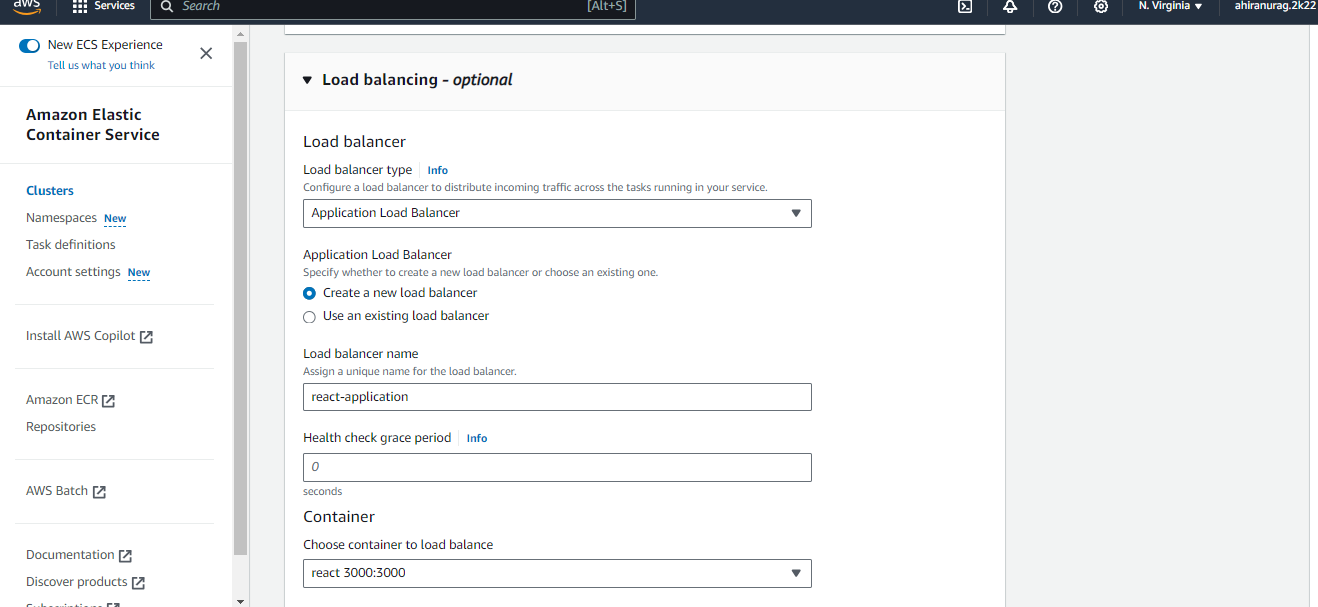Viewport: 1318px width, 607px height.
Task: Launch the CloudShell terminal icon
Action: (x=965, y=6)
